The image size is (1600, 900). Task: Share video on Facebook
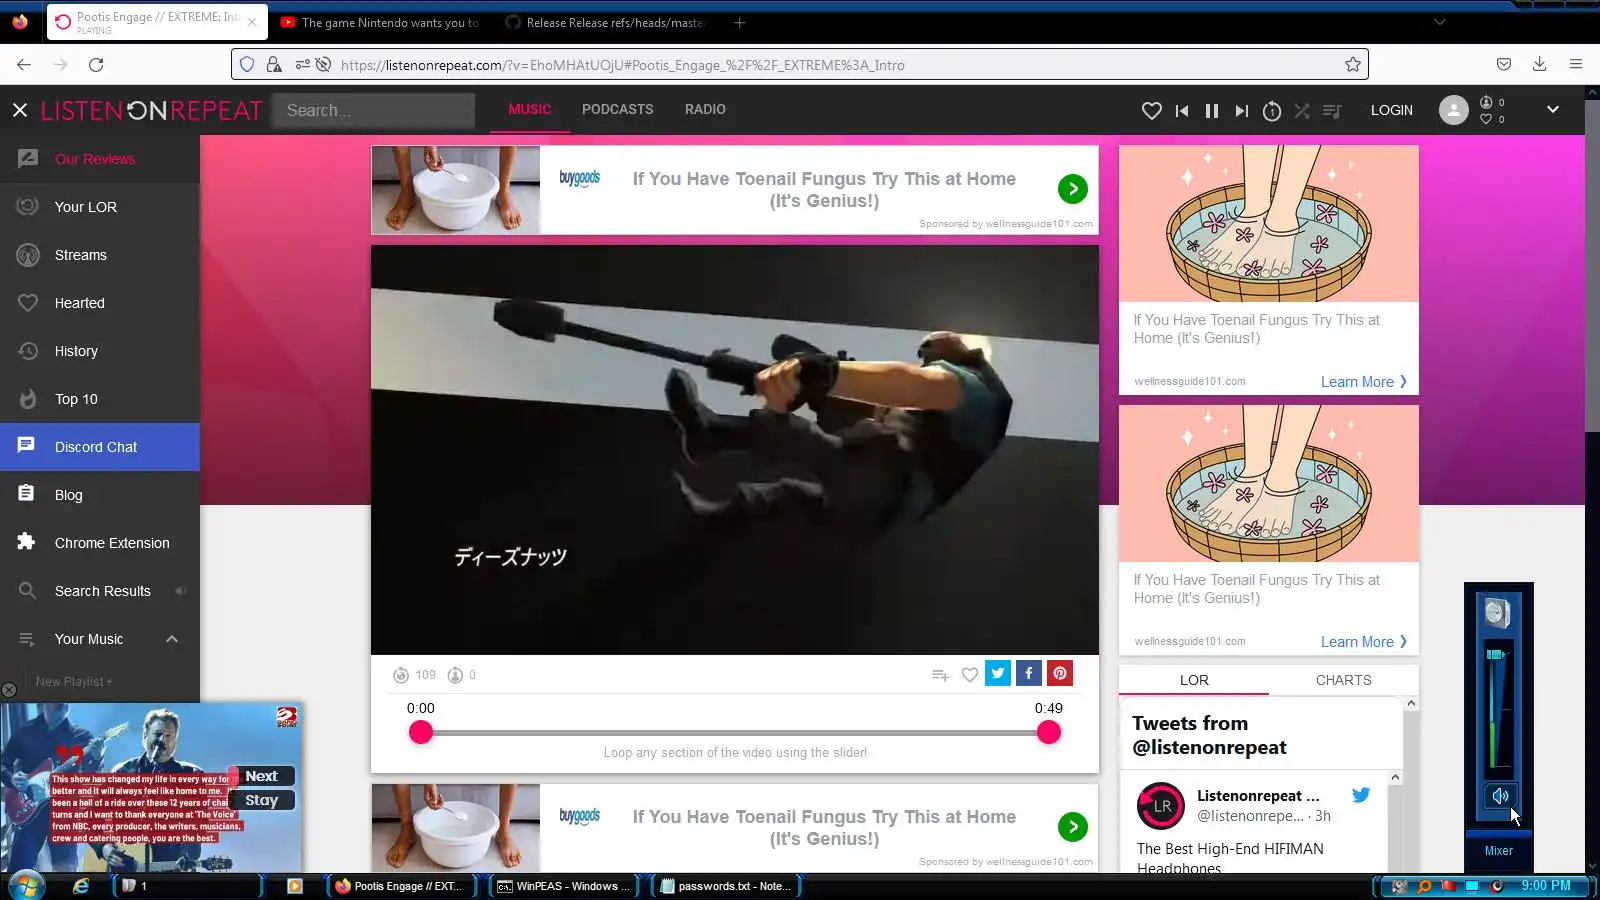point(1029,673)
